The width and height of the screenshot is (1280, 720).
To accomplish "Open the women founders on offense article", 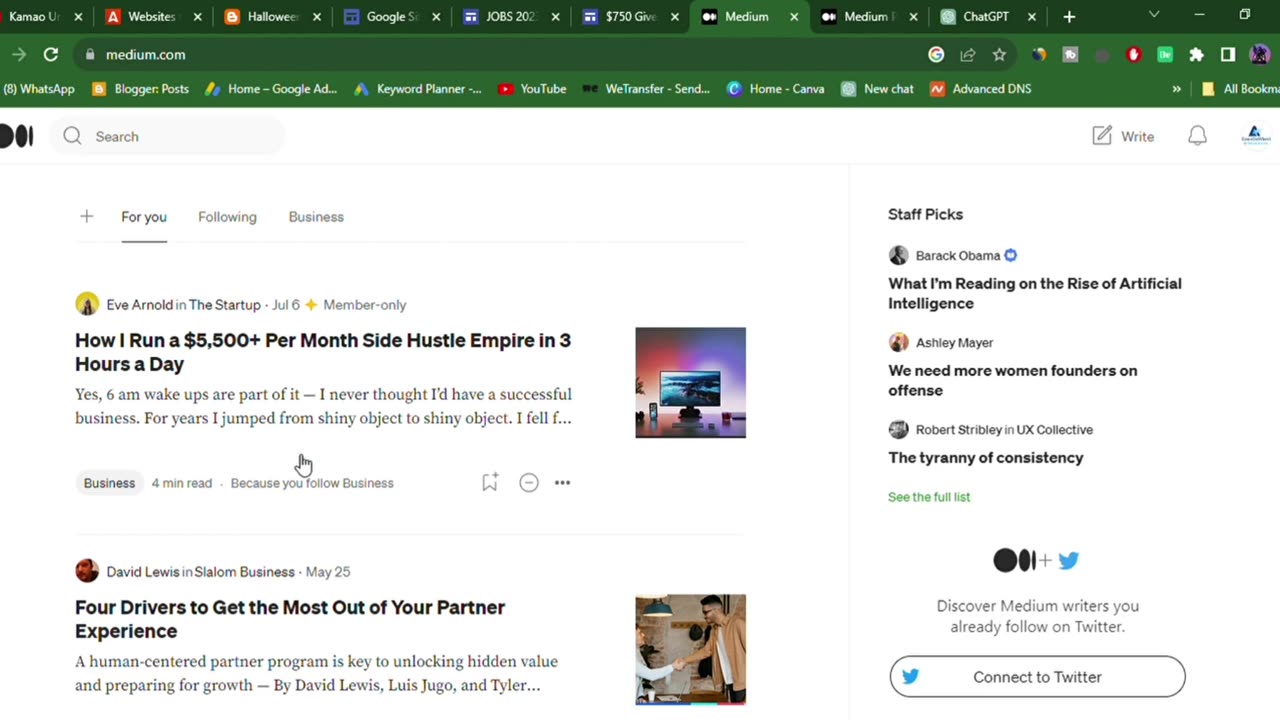I will pos(1013,380).
